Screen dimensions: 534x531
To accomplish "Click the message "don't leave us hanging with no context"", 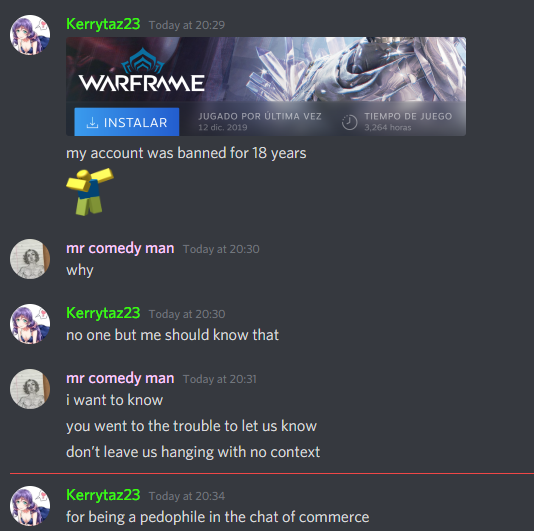I will [x=193, y=452].
